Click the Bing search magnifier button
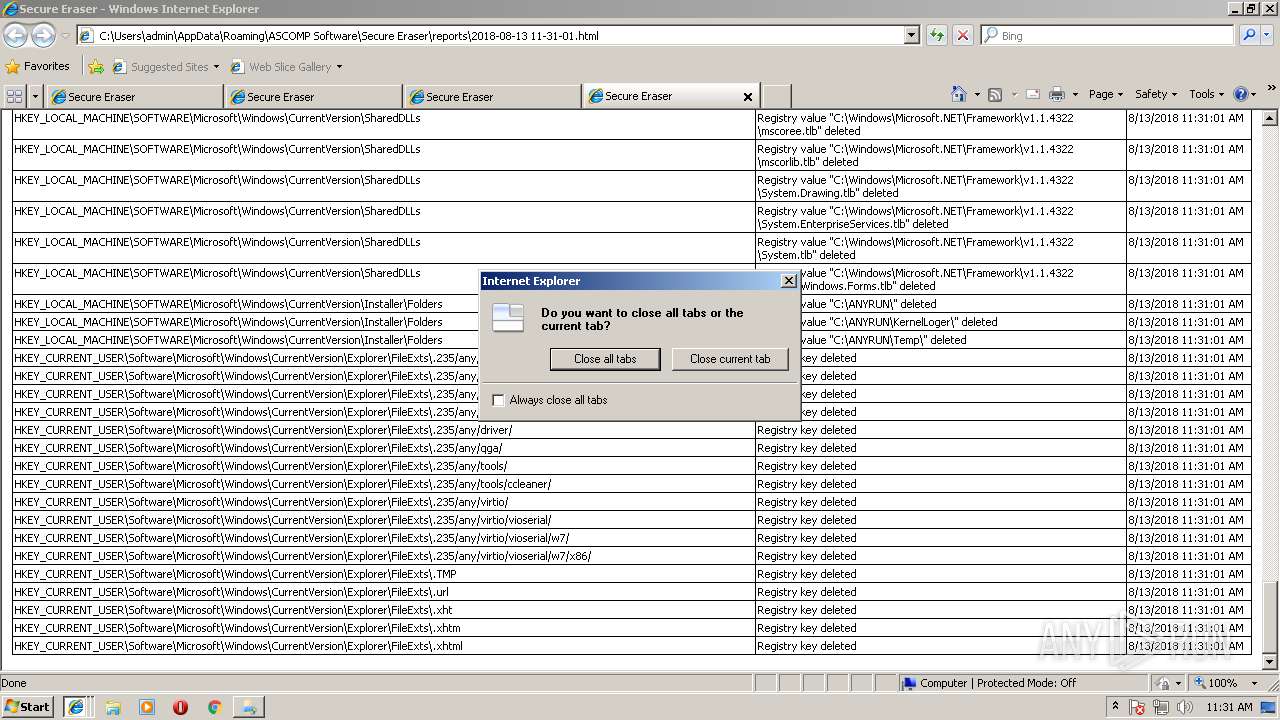 [1249, 35]
